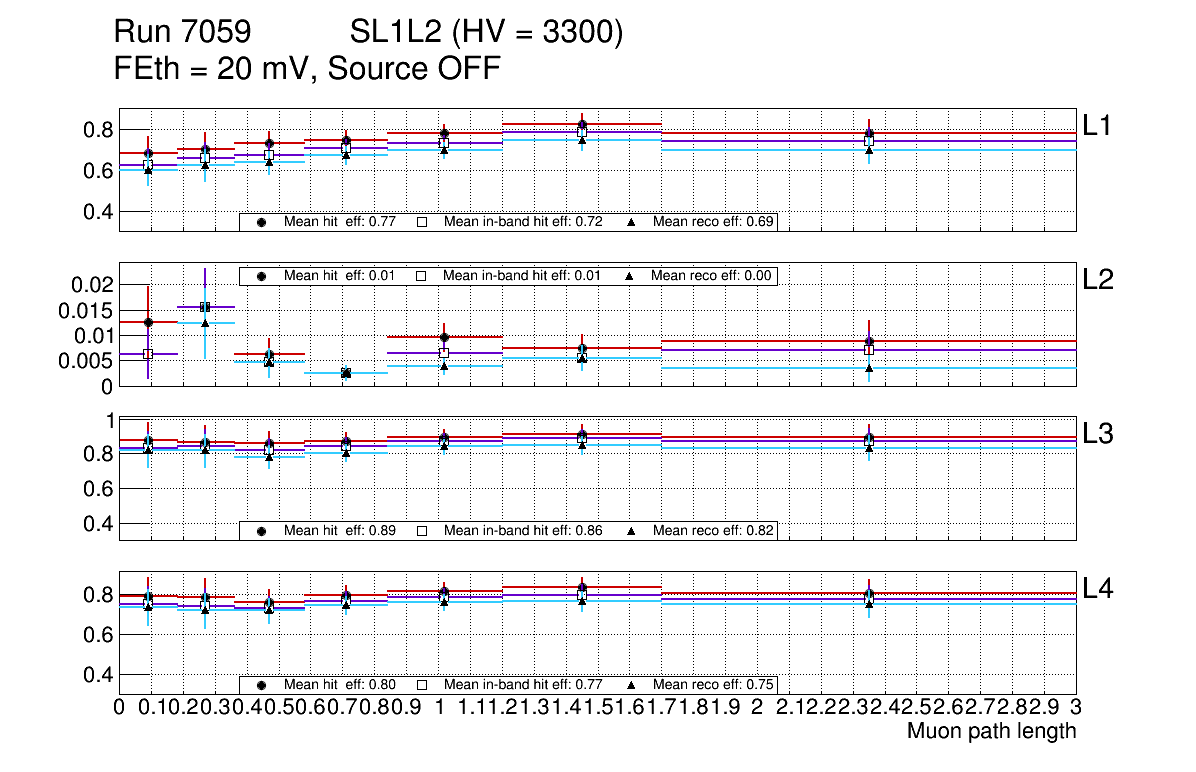Click the 'Mean reco eff: 0.00' legend entry

[x=712, y=276]
